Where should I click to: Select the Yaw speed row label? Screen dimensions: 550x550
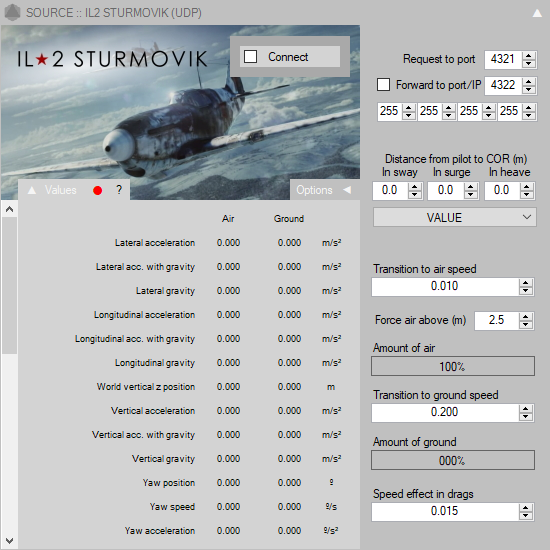click(x=172, y=507)
